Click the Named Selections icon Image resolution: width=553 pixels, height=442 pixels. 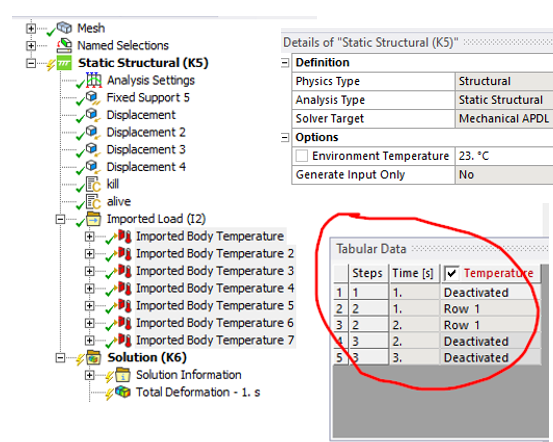coord(64,46)
